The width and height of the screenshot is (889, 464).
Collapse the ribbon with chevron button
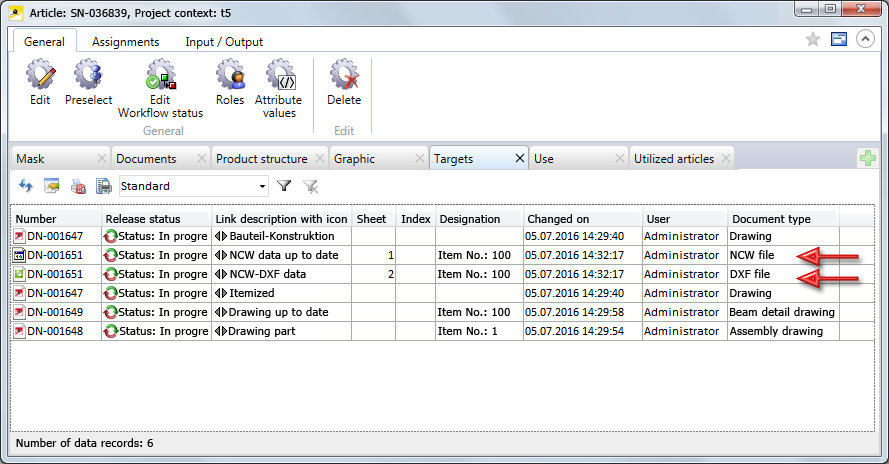pos(865,39)
